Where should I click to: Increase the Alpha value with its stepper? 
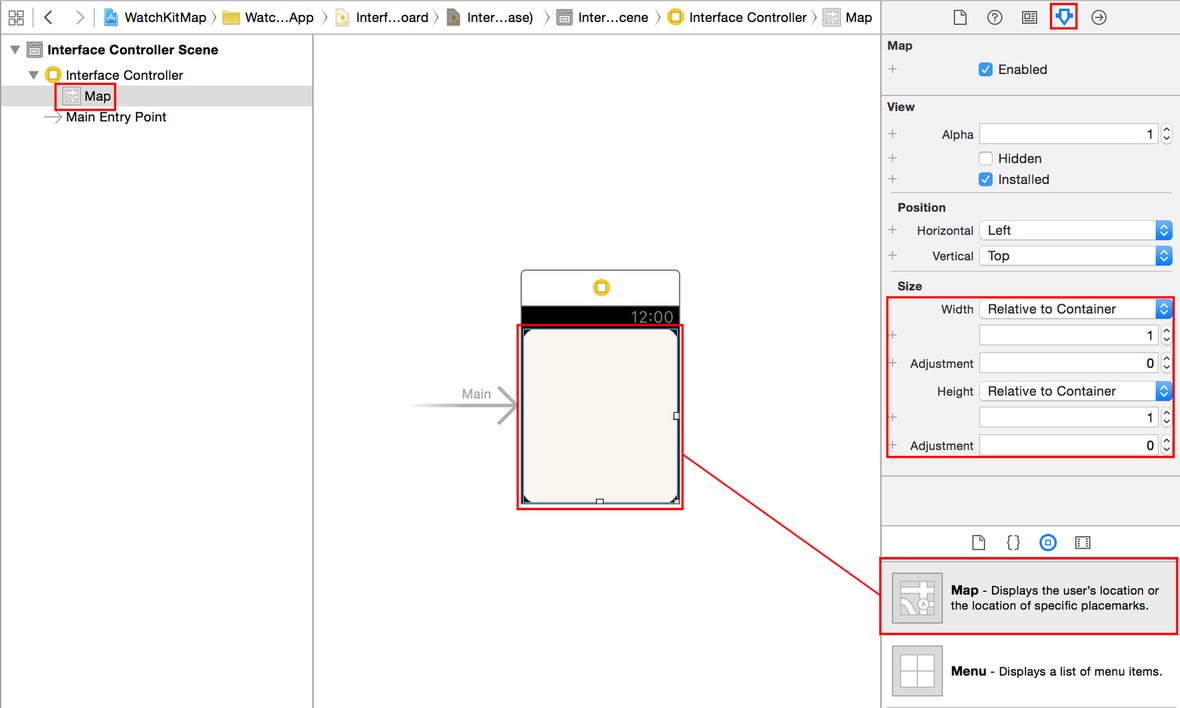[1166, 129]
